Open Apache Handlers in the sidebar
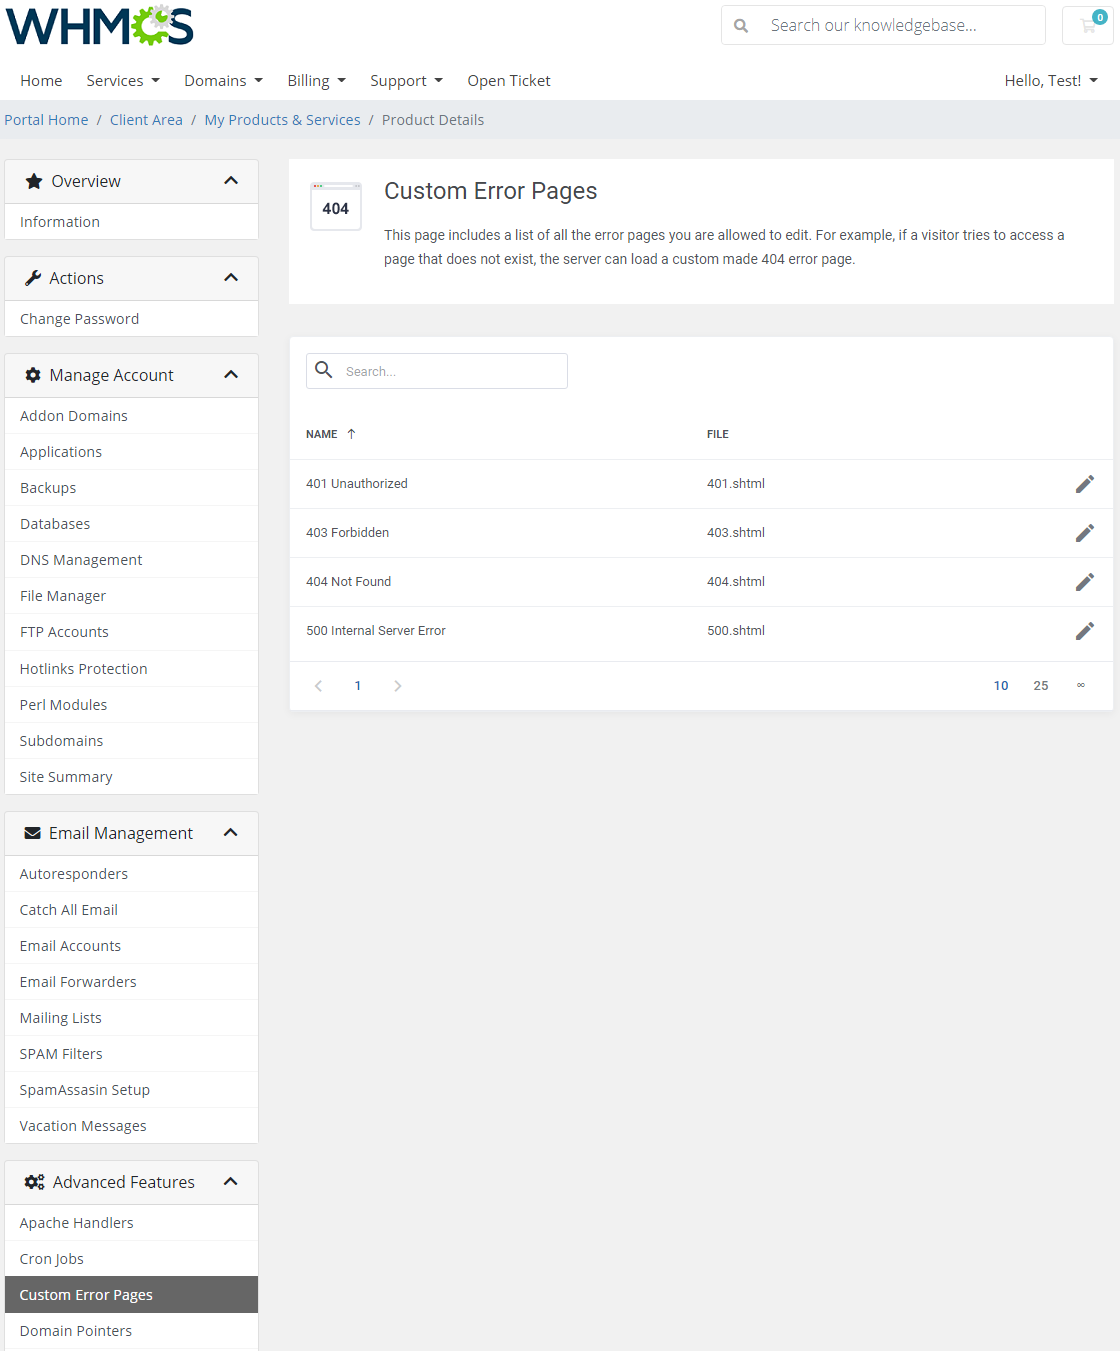This screenshot has height=1351, width=1120. (131, 1223)
